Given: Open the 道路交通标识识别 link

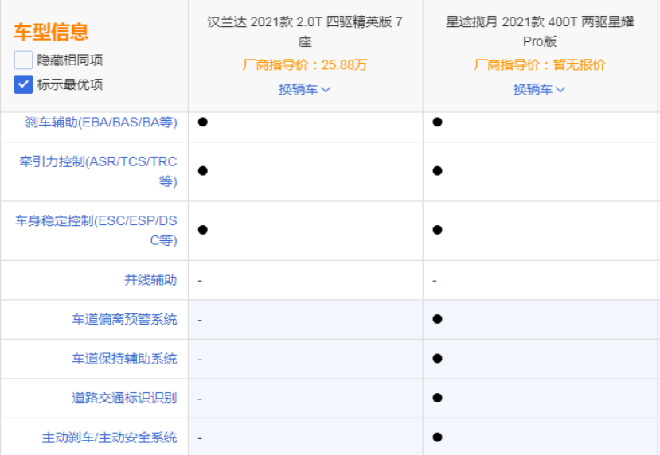Looking at the screenshot, I should (x=124, y=398).
